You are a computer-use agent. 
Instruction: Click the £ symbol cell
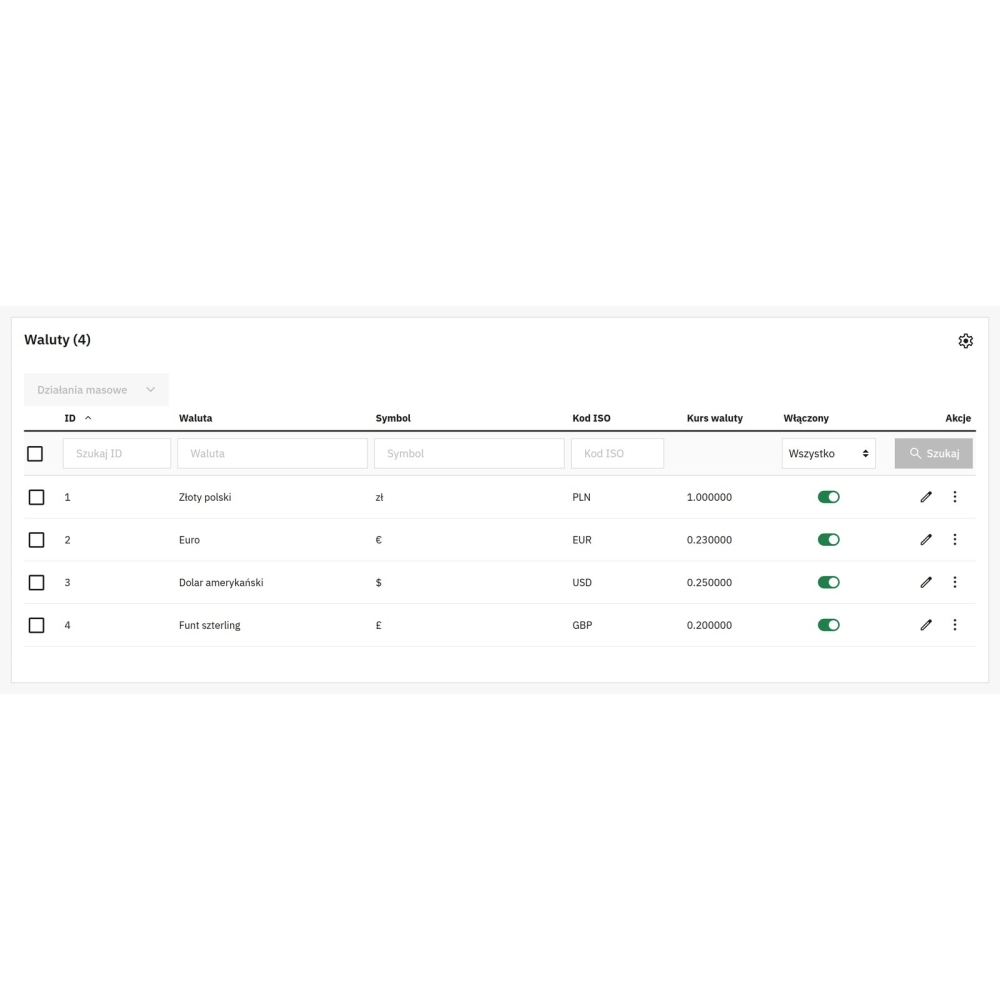coord(379,625)
